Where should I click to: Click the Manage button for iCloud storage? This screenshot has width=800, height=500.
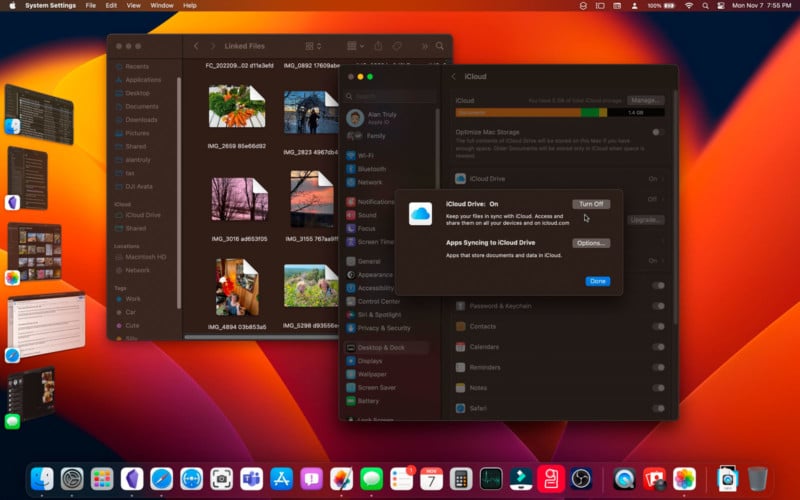[645, 101]
